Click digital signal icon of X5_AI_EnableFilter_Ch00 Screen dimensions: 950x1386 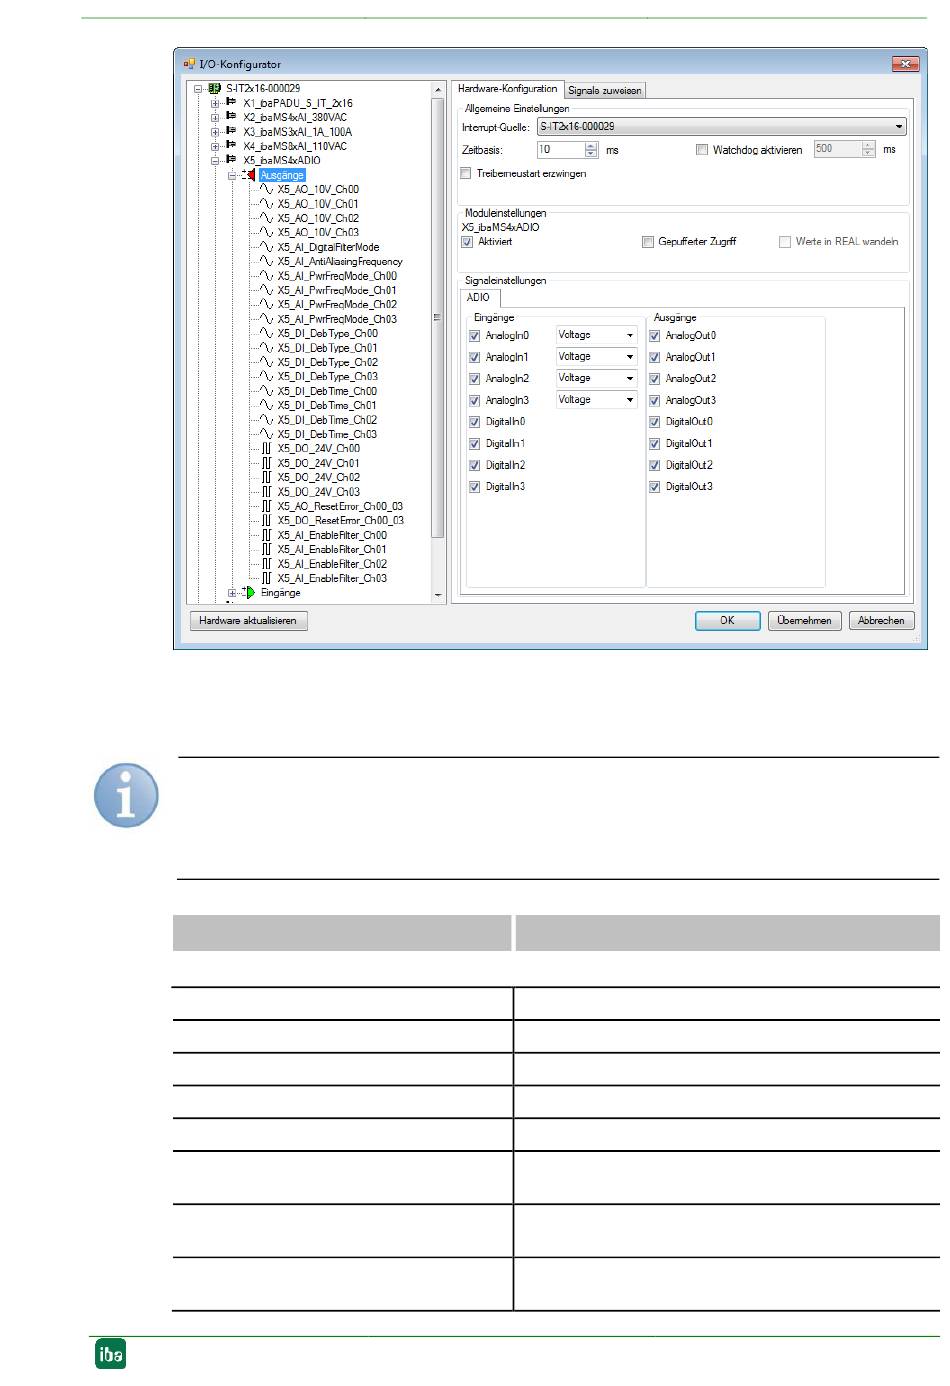[x=267, y=535]
